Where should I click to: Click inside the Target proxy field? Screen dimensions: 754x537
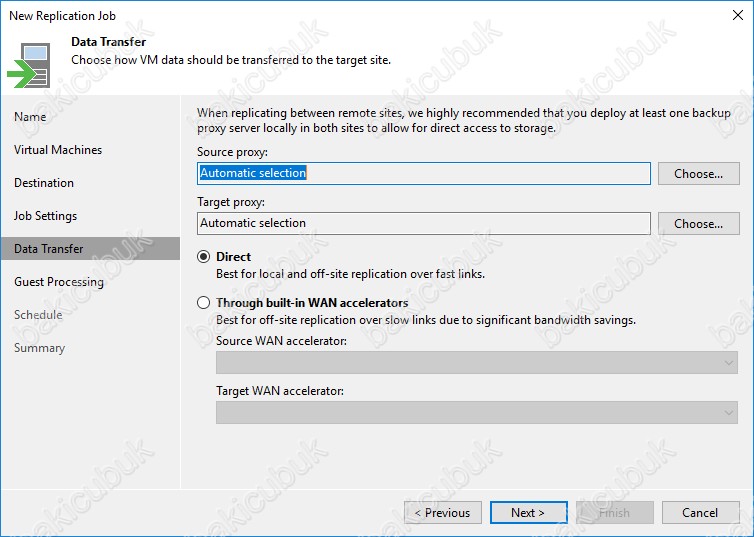424,224
